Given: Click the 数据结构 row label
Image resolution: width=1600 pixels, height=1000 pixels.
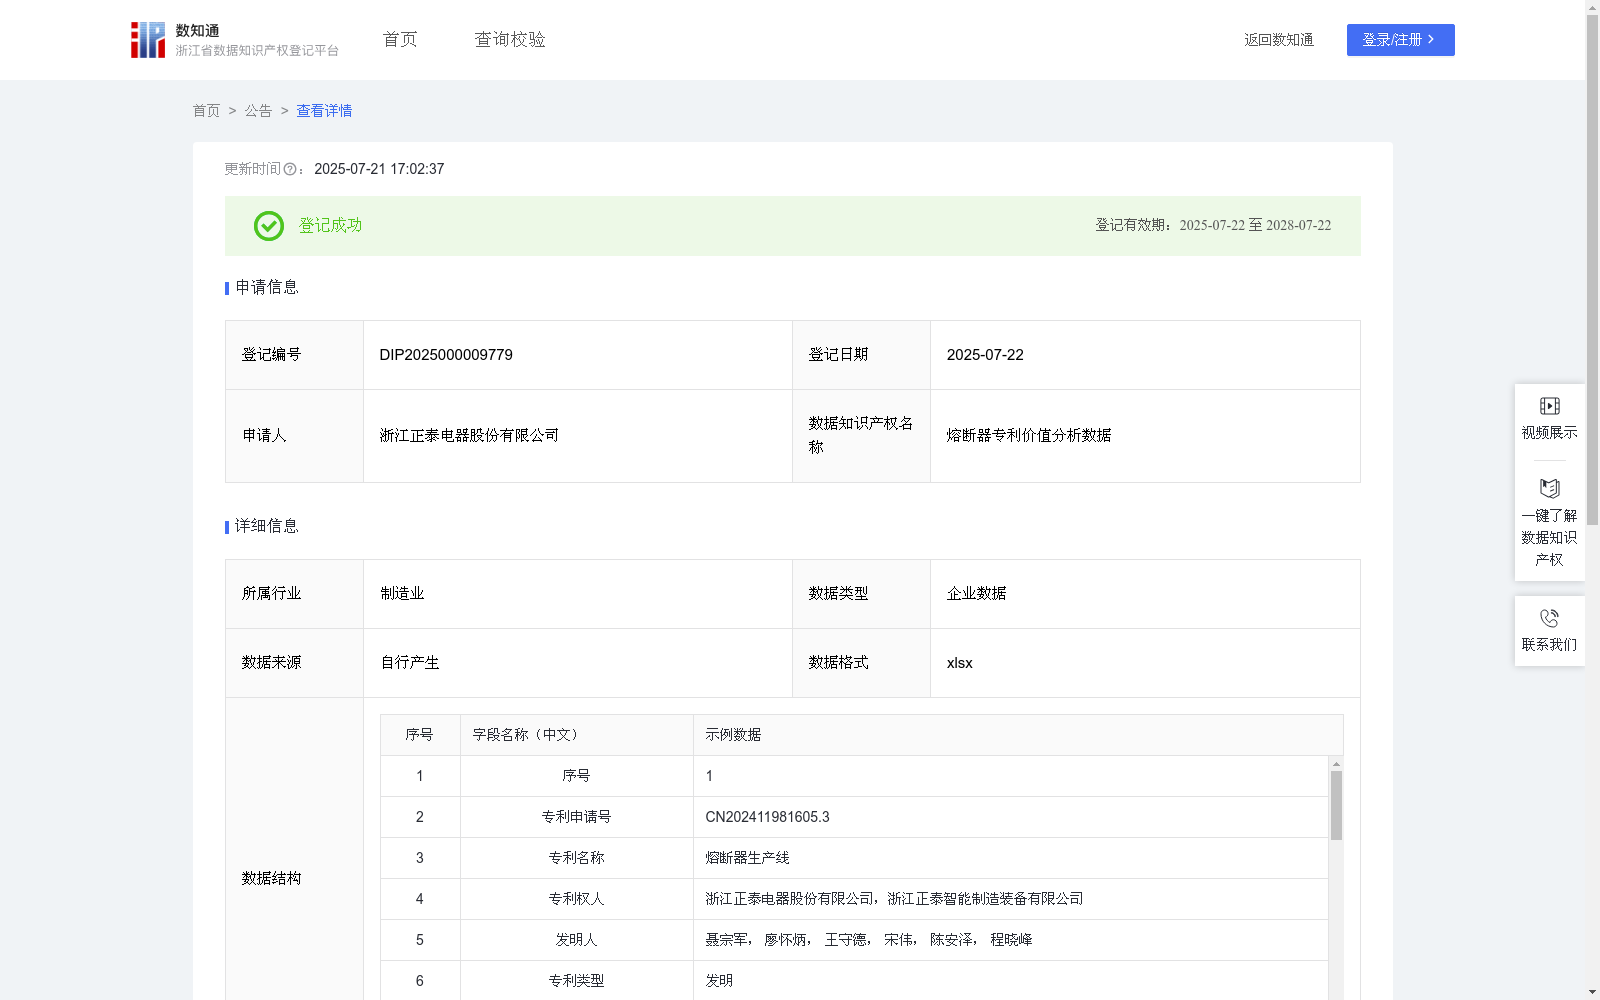Looking at the screenshot, I should point(271,879).
